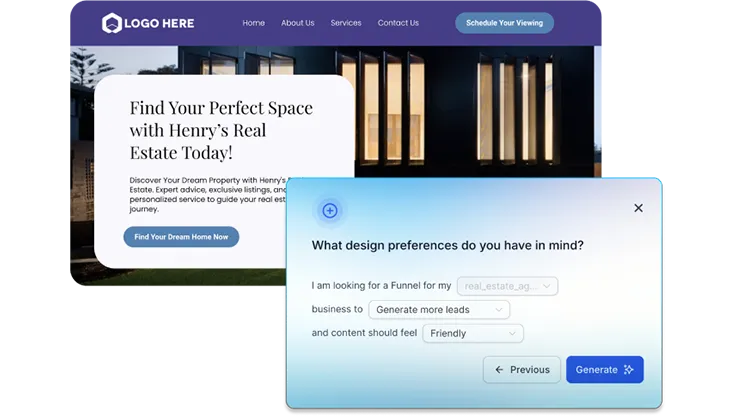Viewport: 736px width, 416px height.
Task: Click the sparkle icon on the Generate button
Action: point(629,370)
